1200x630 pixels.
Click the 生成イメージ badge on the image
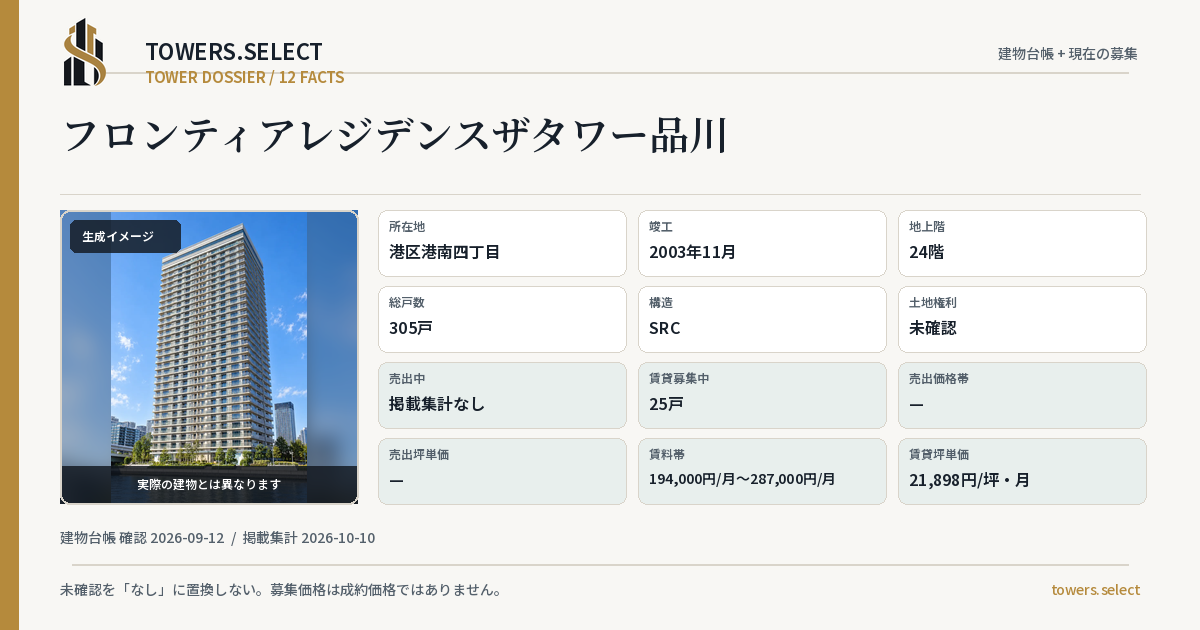pos(125,237)
